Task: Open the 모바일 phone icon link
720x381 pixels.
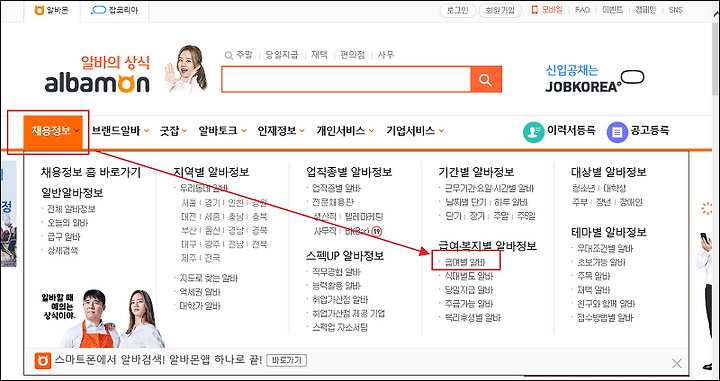Action: pos(546,10)
